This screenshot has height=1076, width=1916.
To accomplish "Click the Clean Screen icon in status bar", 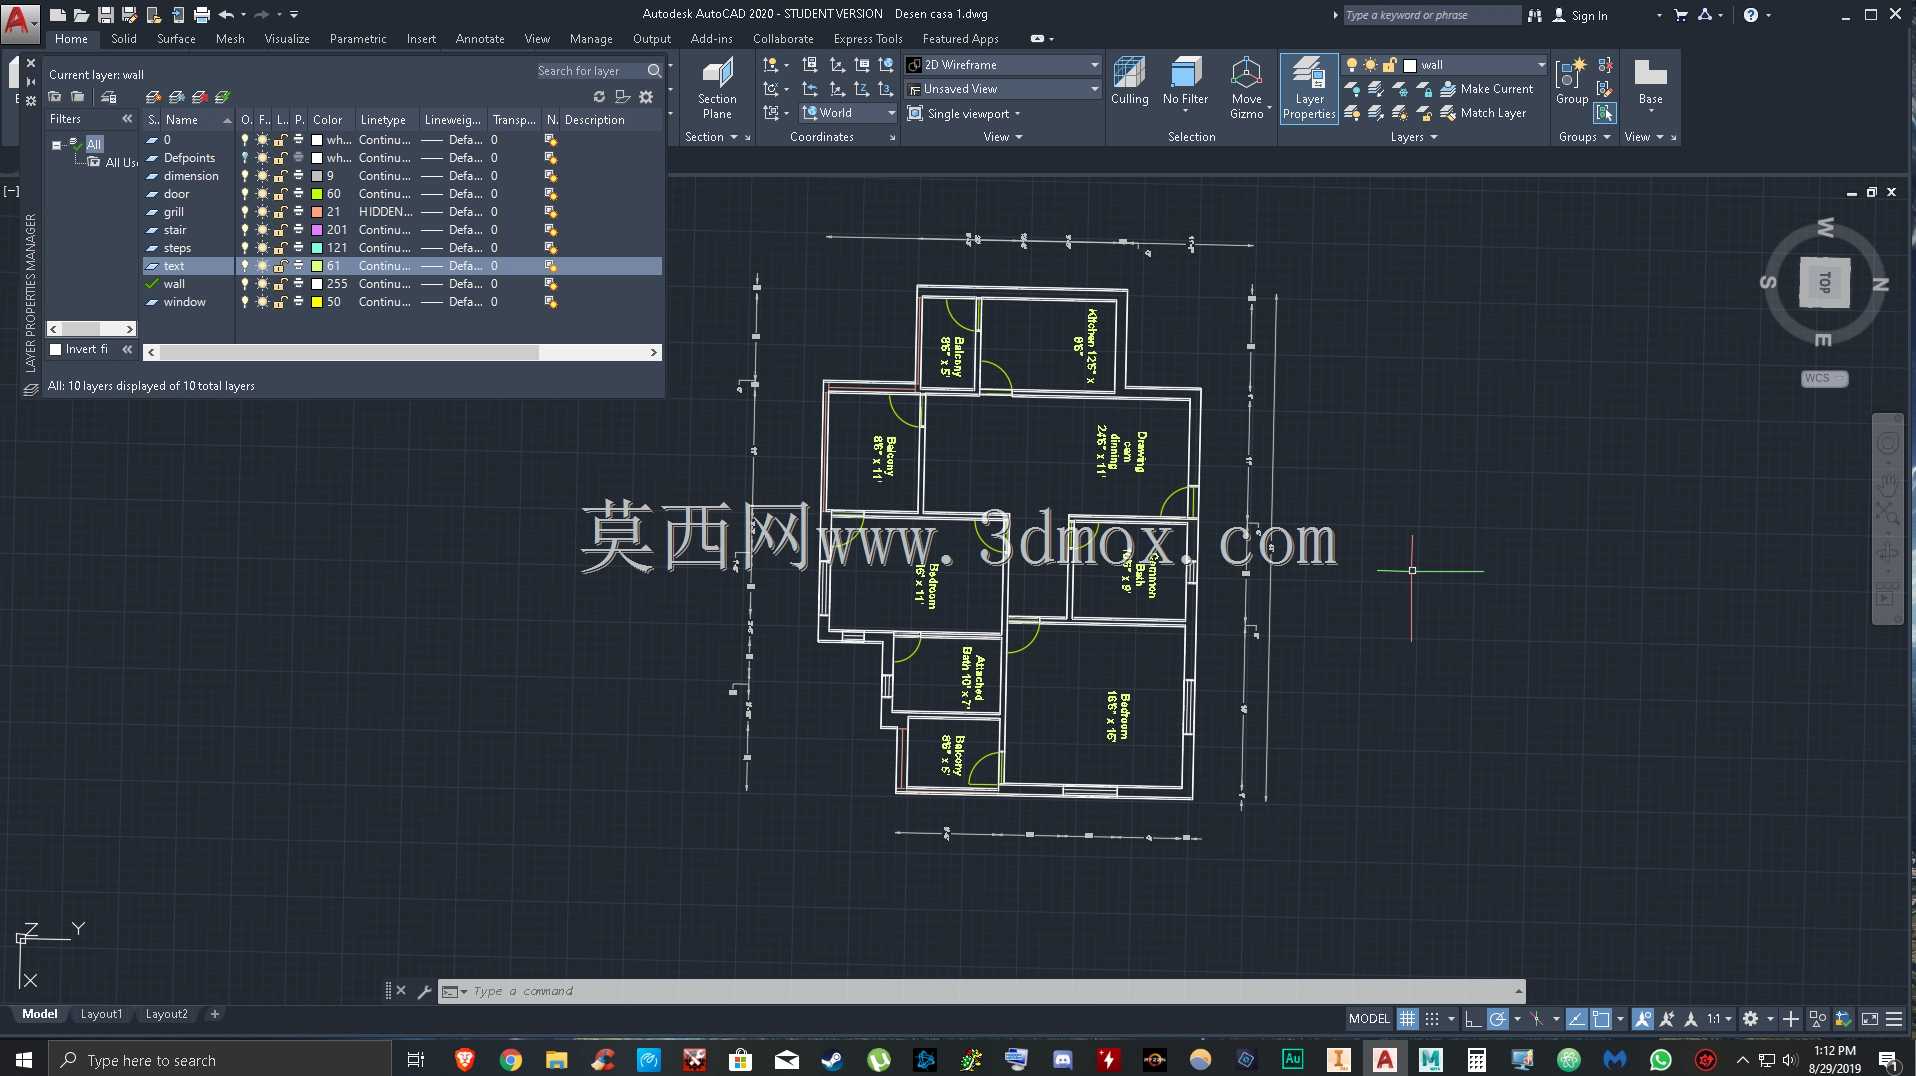I will coord(1869,1019).
